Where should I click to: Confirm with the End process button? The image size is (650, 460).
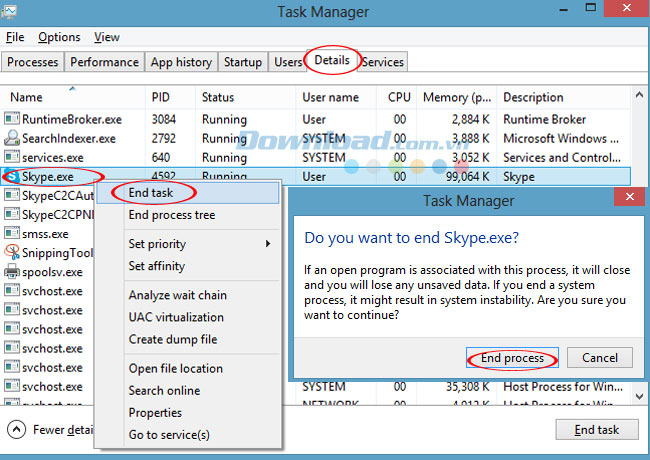pyautogui.click(x=512, y=358)
